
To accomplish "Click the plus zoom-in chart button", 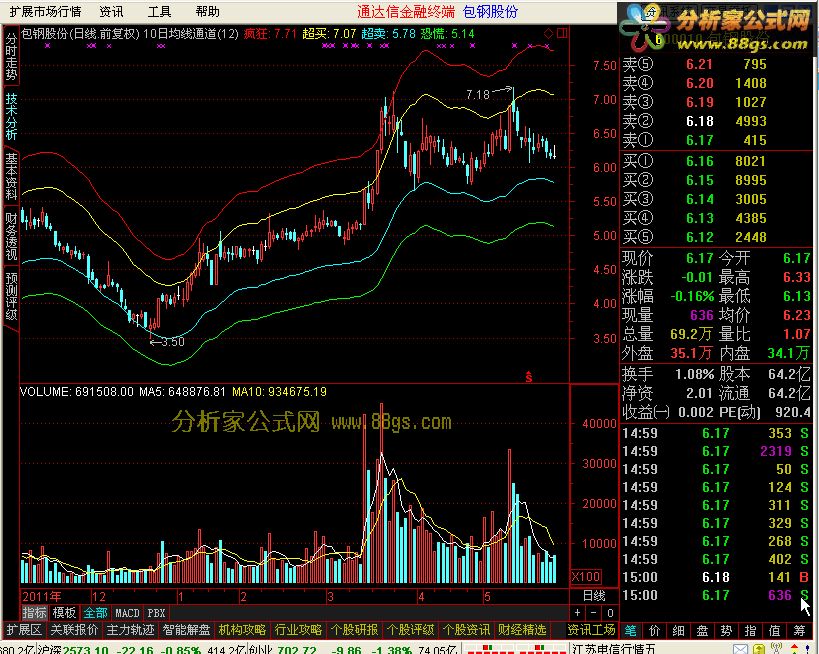I will click(x=577, y=613).
